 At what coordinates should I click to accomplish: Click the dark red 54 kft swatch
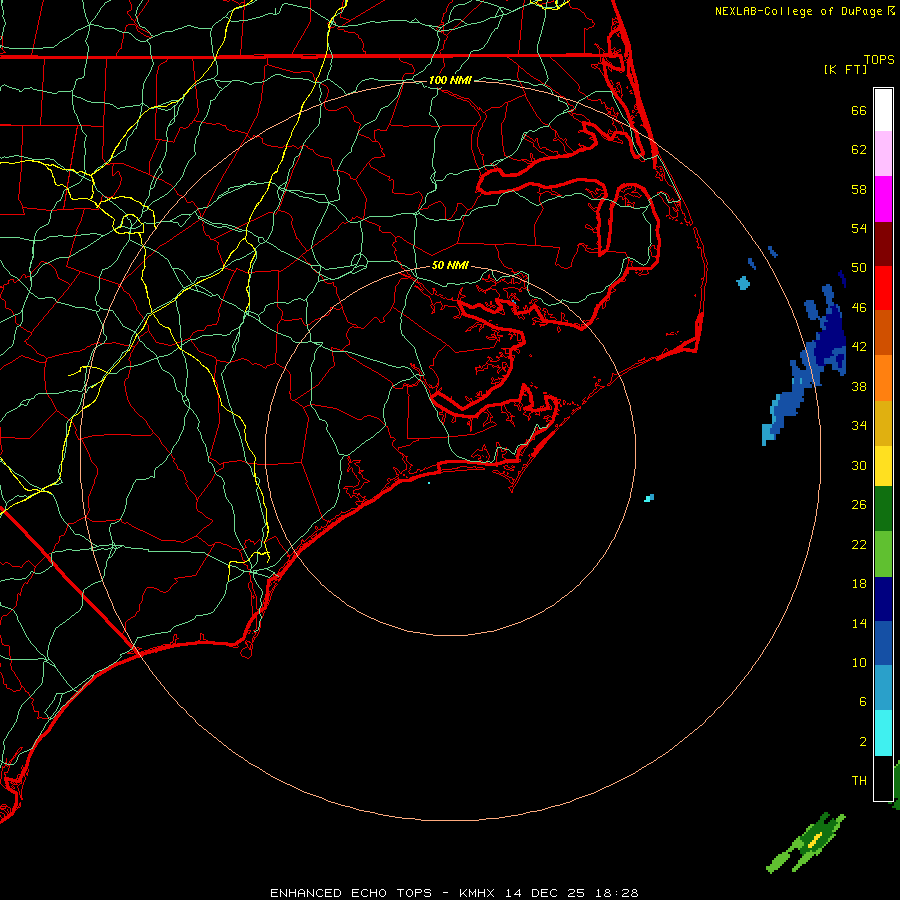[x=883, y=243]
